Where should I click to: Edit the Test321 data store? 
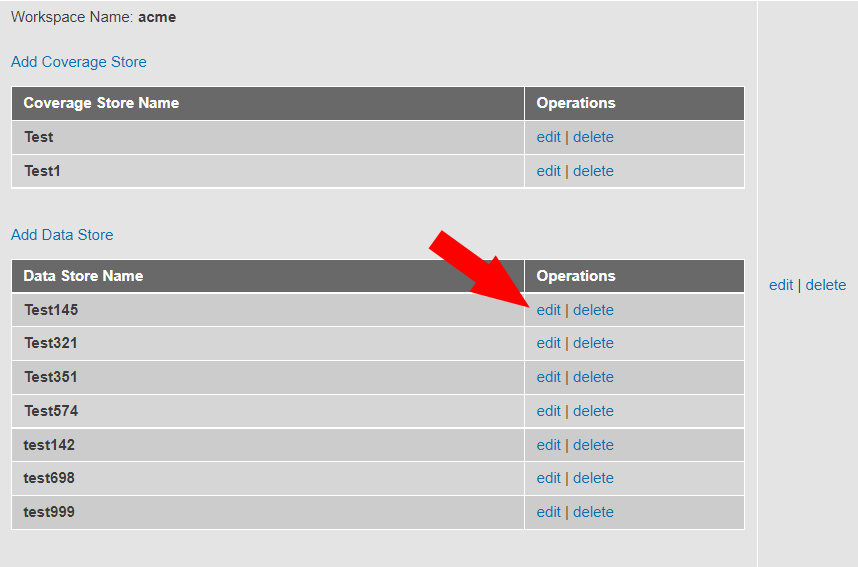click(x=548, y=343)
